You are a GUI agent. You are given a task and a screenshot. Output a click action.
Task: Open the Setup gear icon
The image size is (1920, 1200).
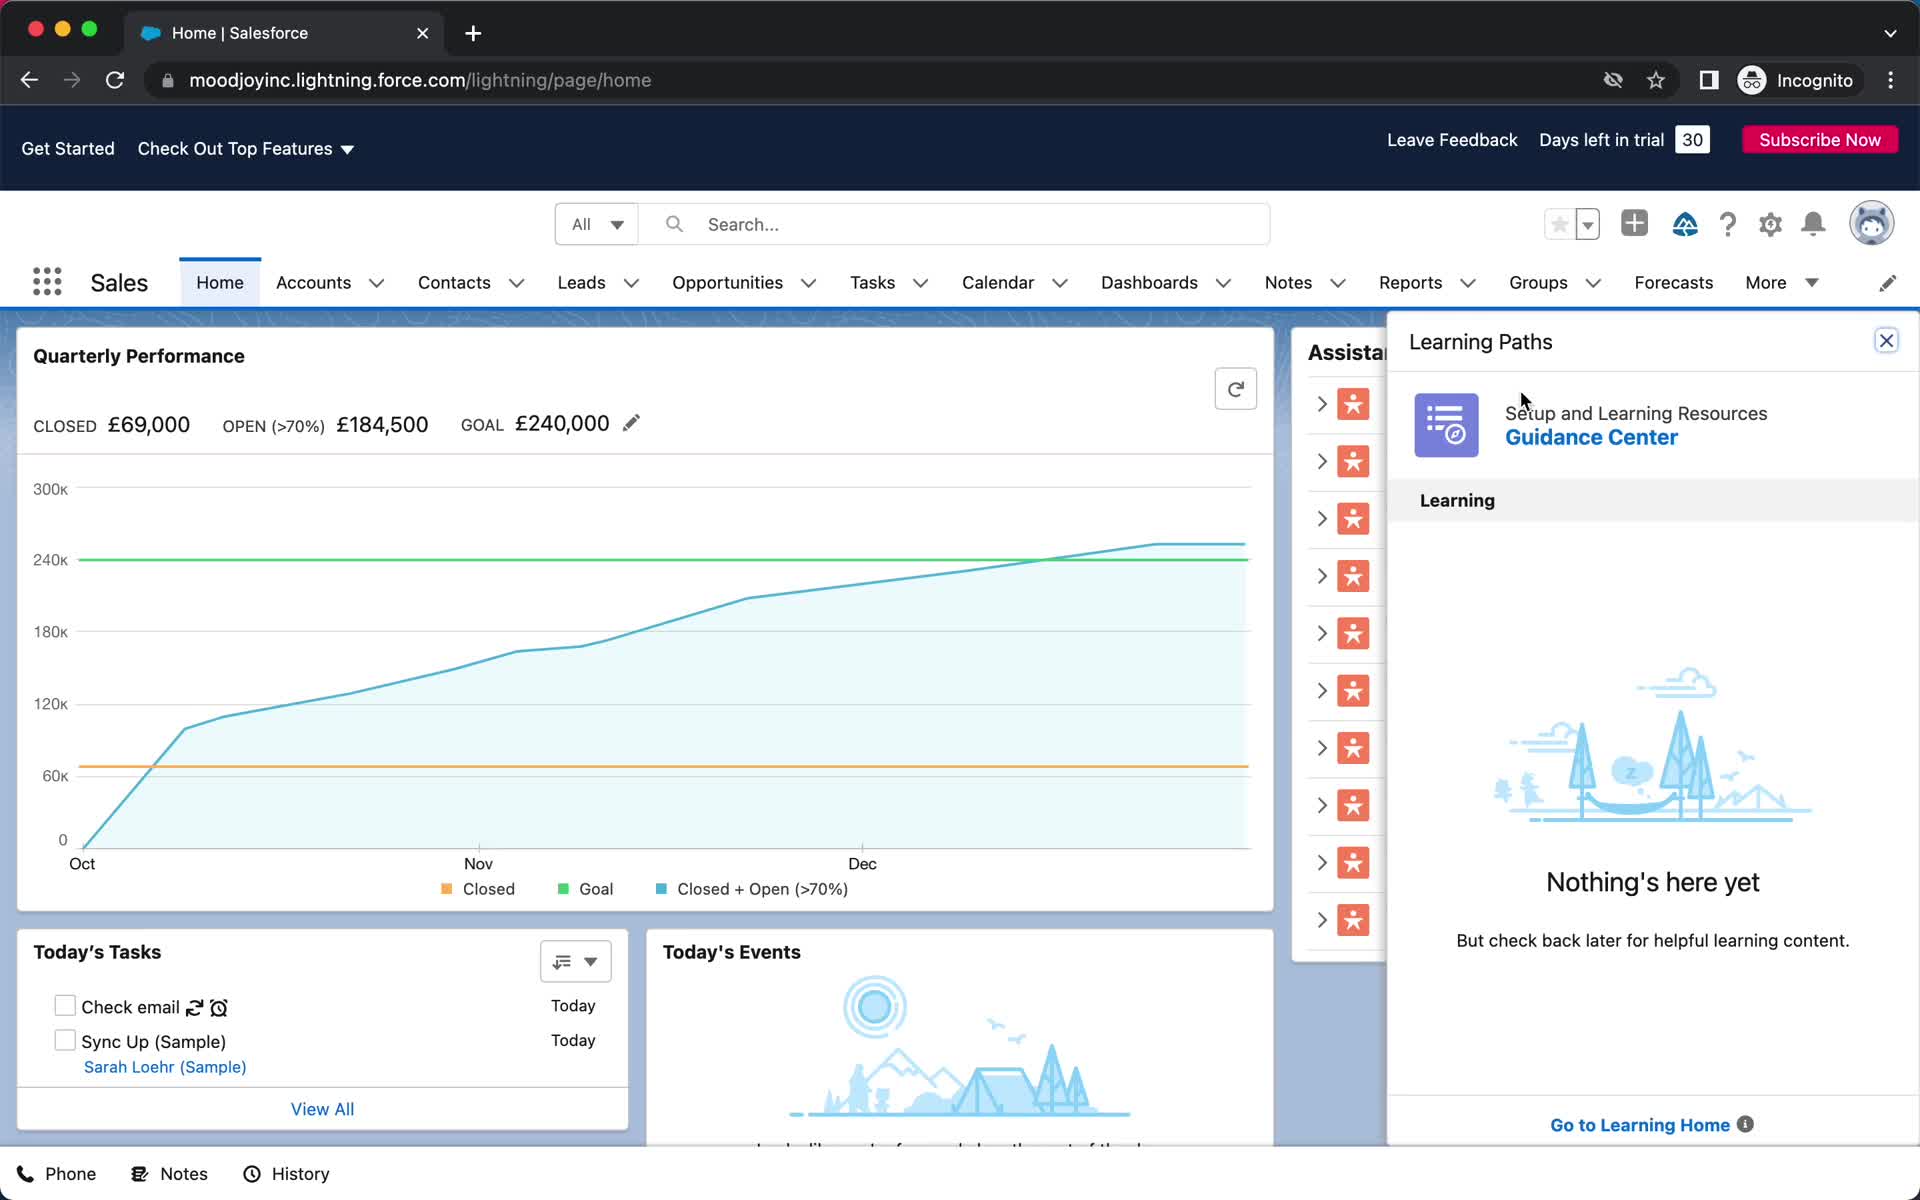[x=1770, y=224]
